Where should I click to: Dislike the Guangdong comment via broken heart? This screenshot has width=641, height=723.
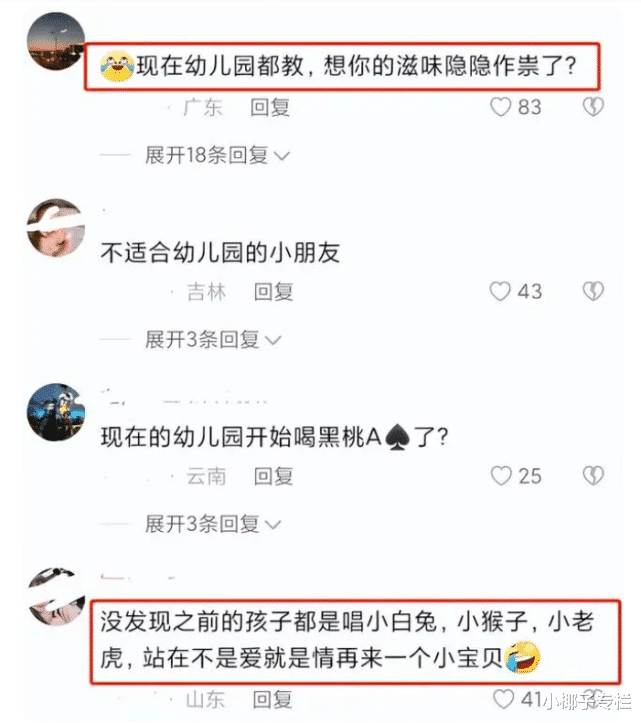[593, 107]
